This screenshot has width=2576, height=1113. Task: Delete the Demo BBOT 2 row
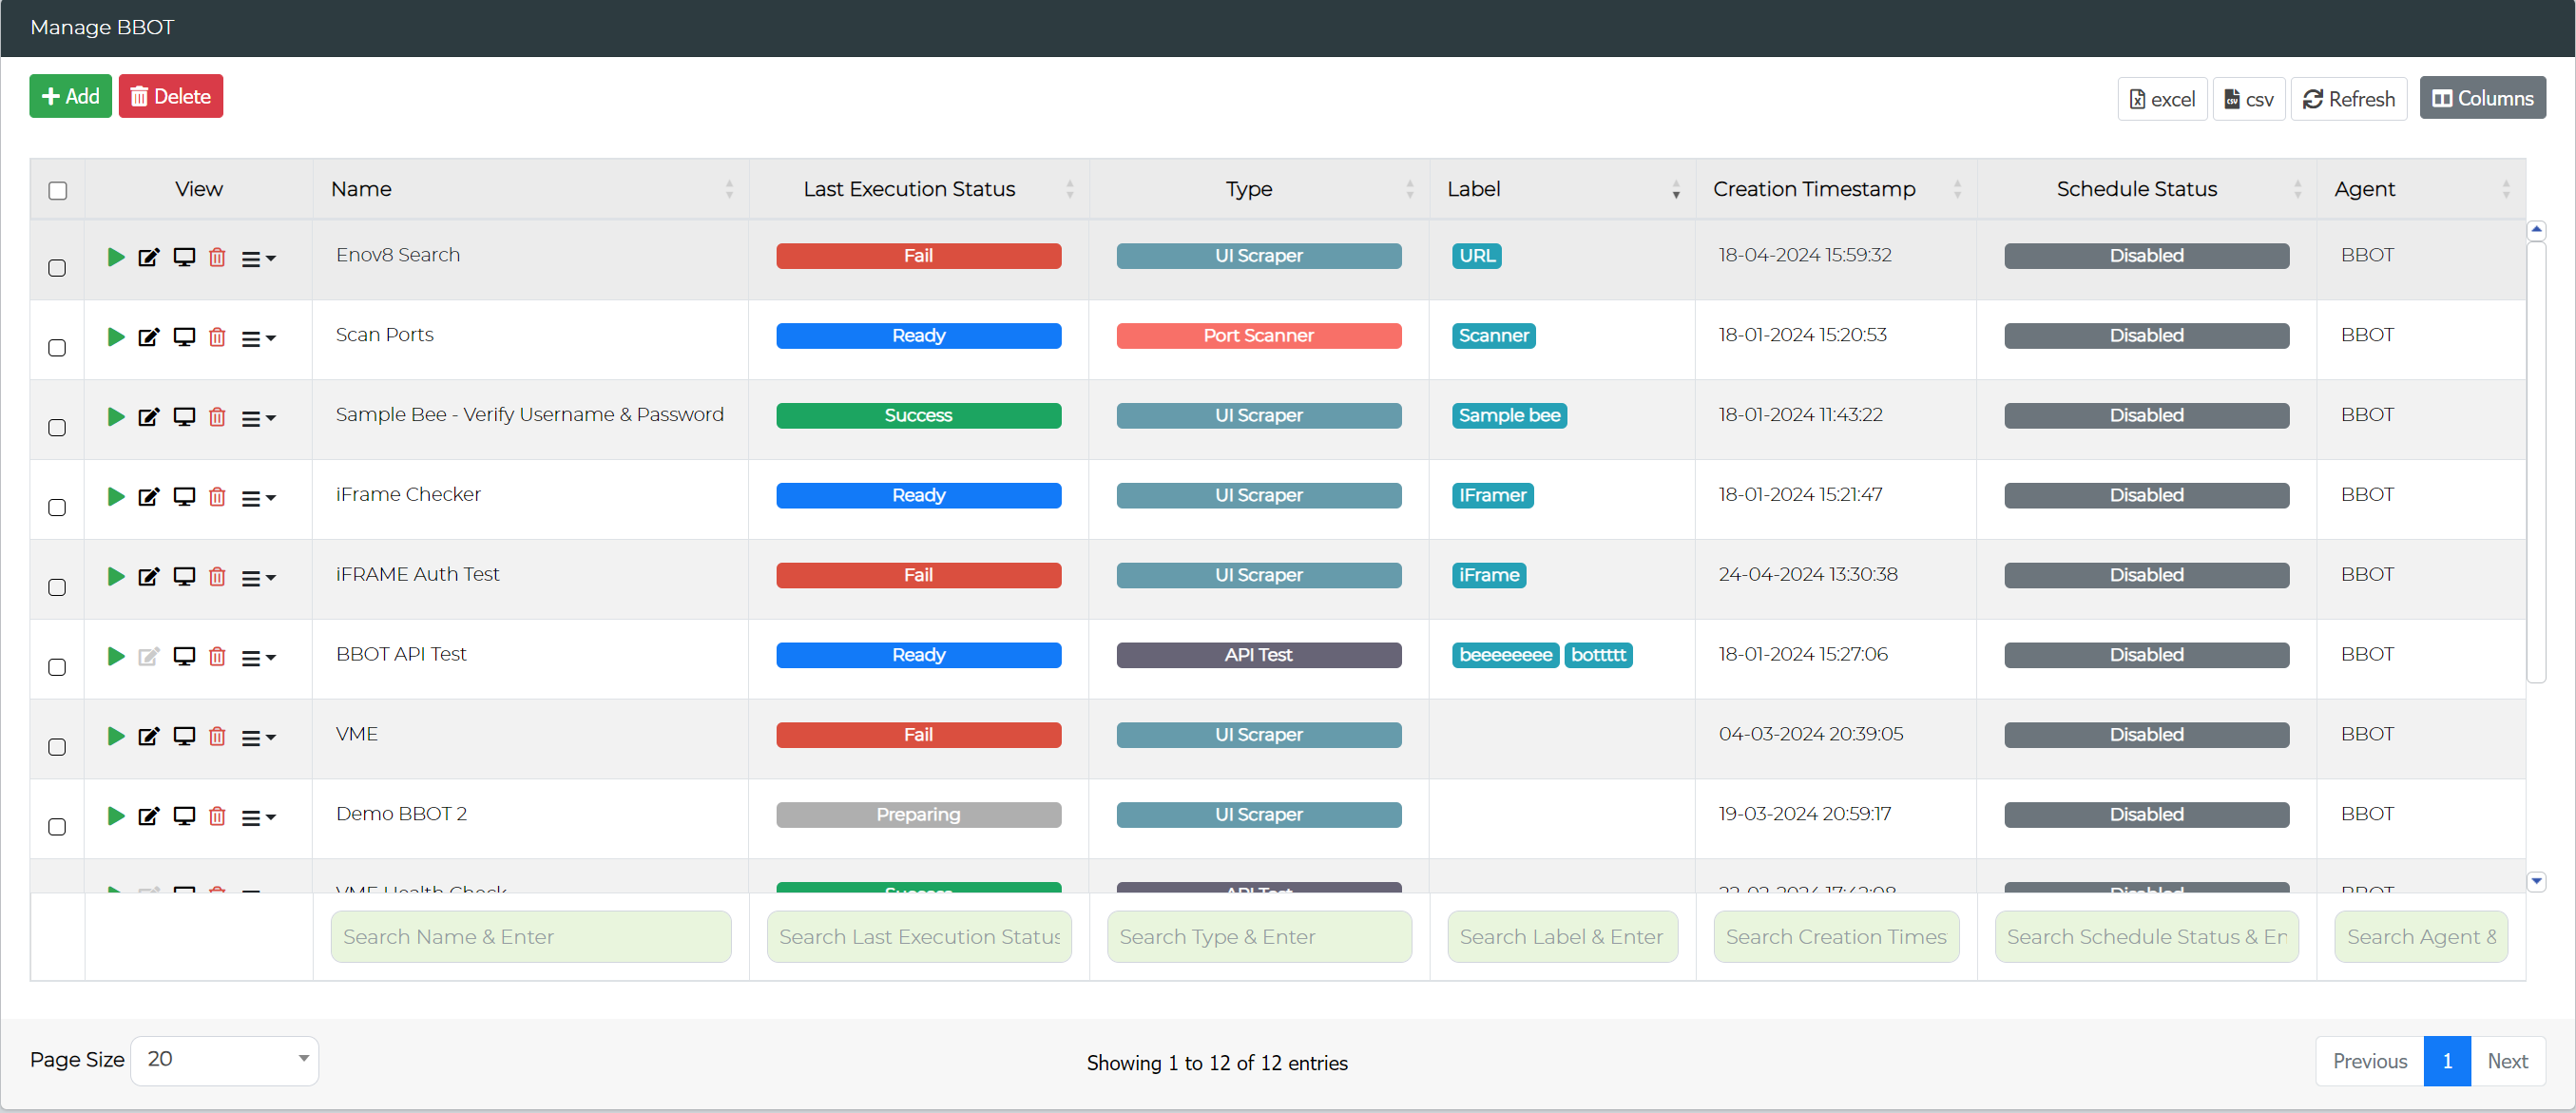point(217,817)
